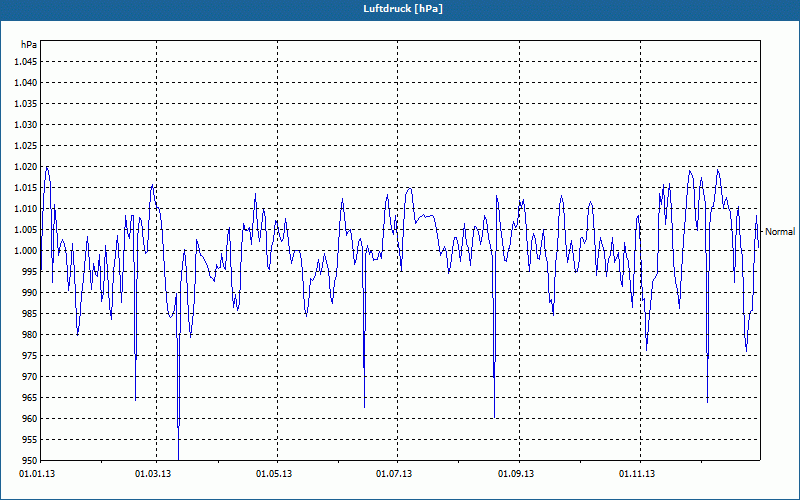Viewport: 800px width, 500px height.
Task: Select the 1.020 y-axis label
Action: click(25, 167)
